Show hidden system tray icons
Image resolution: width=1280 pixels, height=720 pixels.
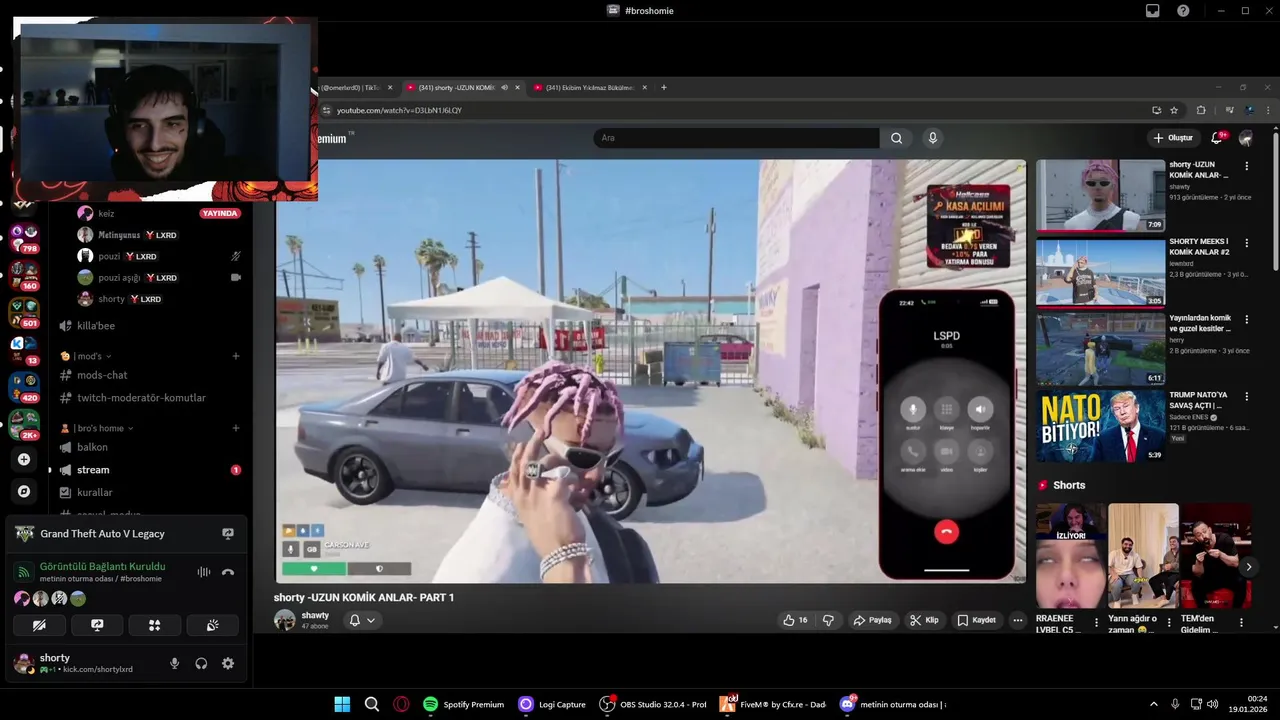(1154, 704)
